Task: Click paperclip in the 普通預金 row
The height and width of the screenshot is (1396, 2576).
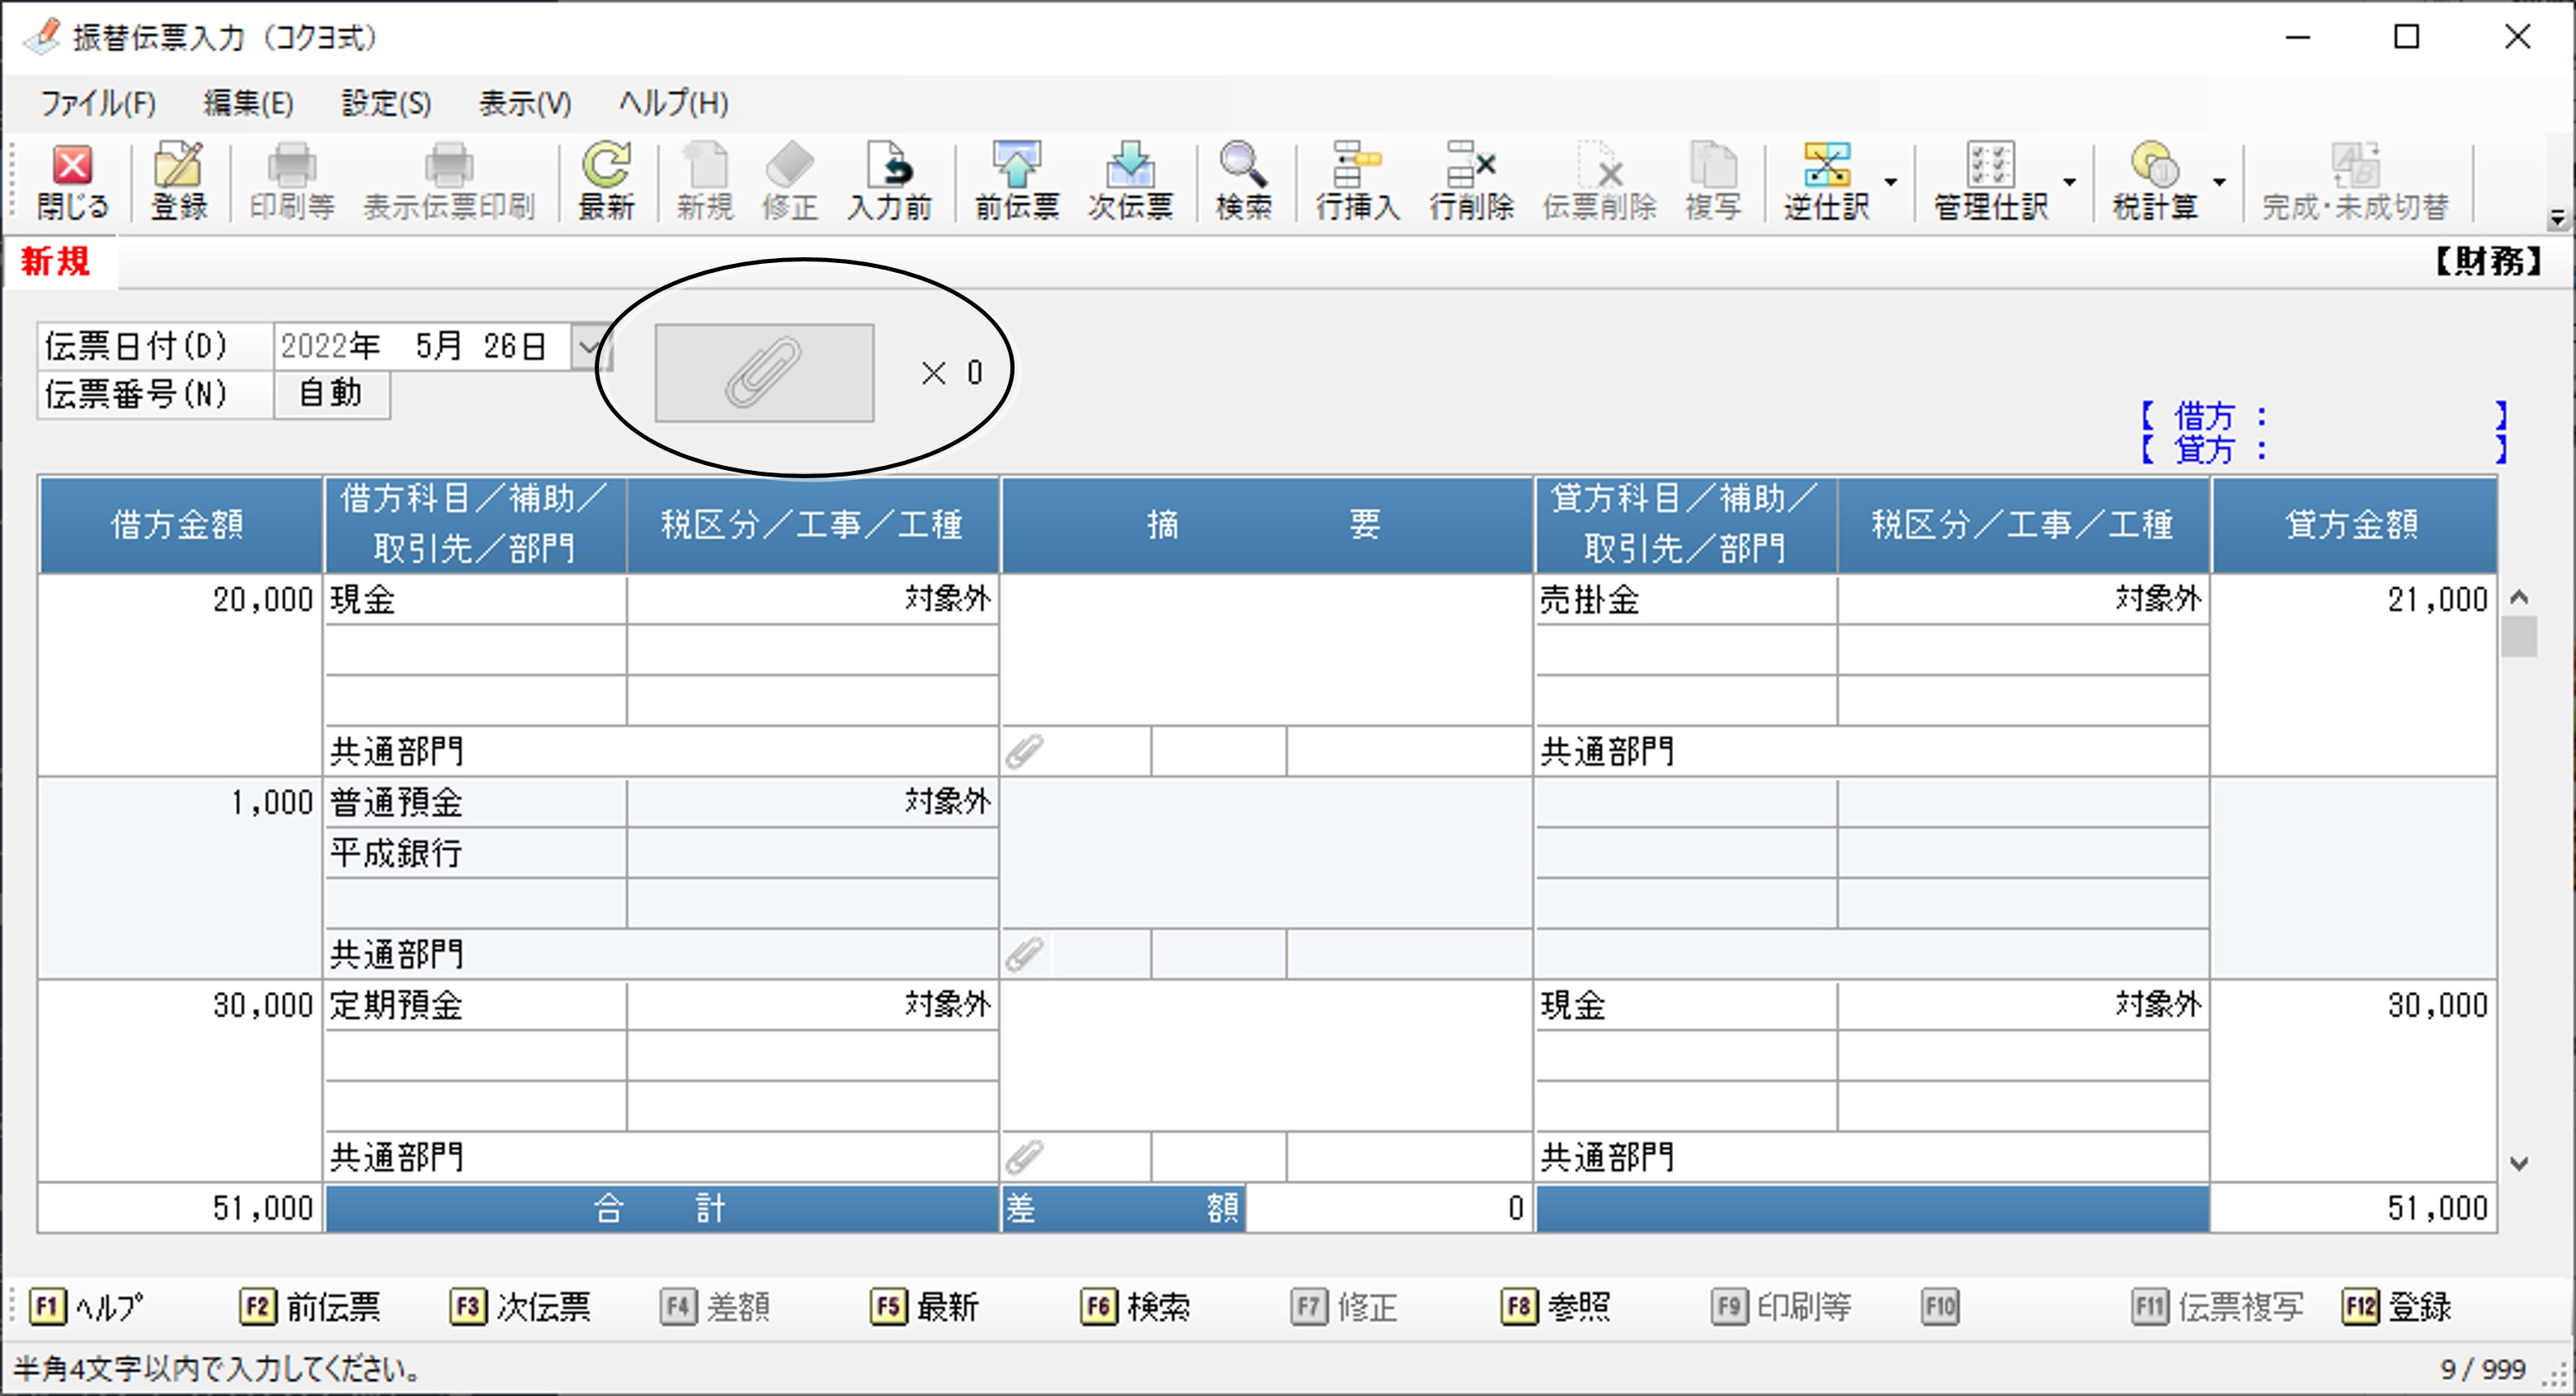Action: pos(1025,954)
